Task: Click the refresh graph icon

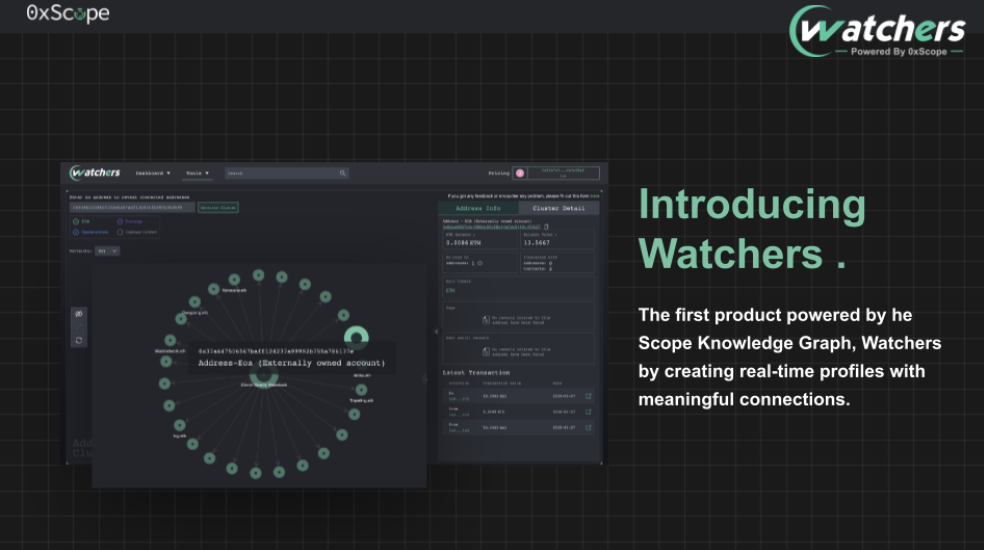Action: click(x=78, y=340)
